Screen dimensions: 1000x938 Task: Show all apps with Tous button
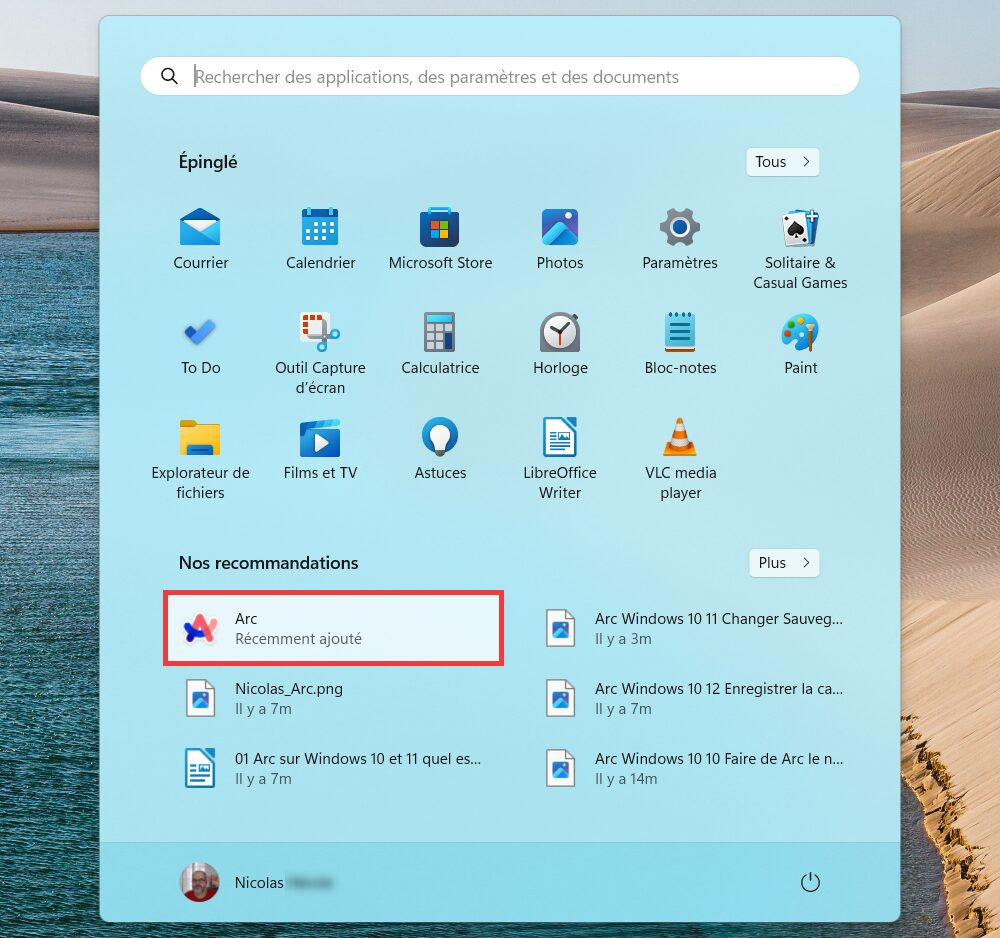pyautogui.click(x=783, y=162)
